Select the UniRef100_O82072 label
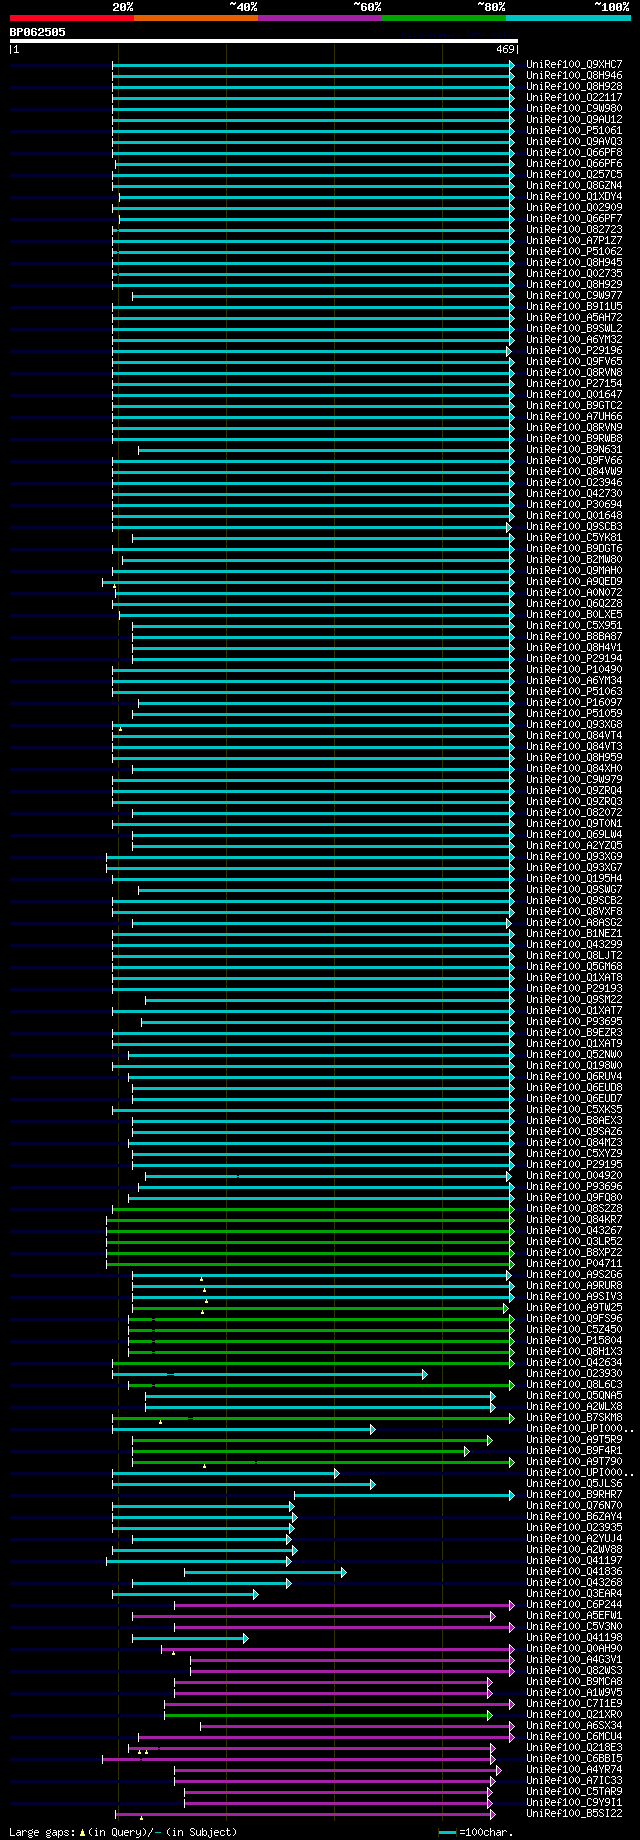This screenshot has height=1840, width=640. click(x=574, y=812)
